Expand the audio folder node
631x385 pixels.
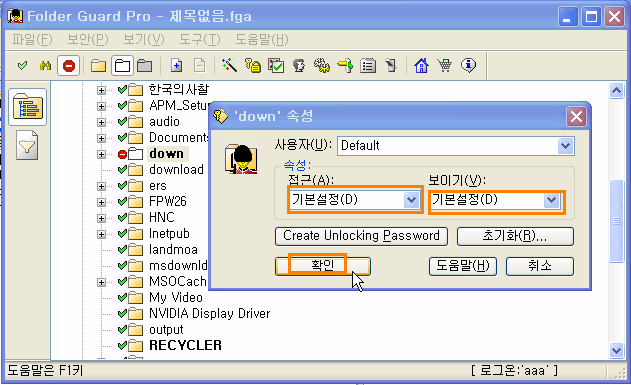click(x=101, y=122)
